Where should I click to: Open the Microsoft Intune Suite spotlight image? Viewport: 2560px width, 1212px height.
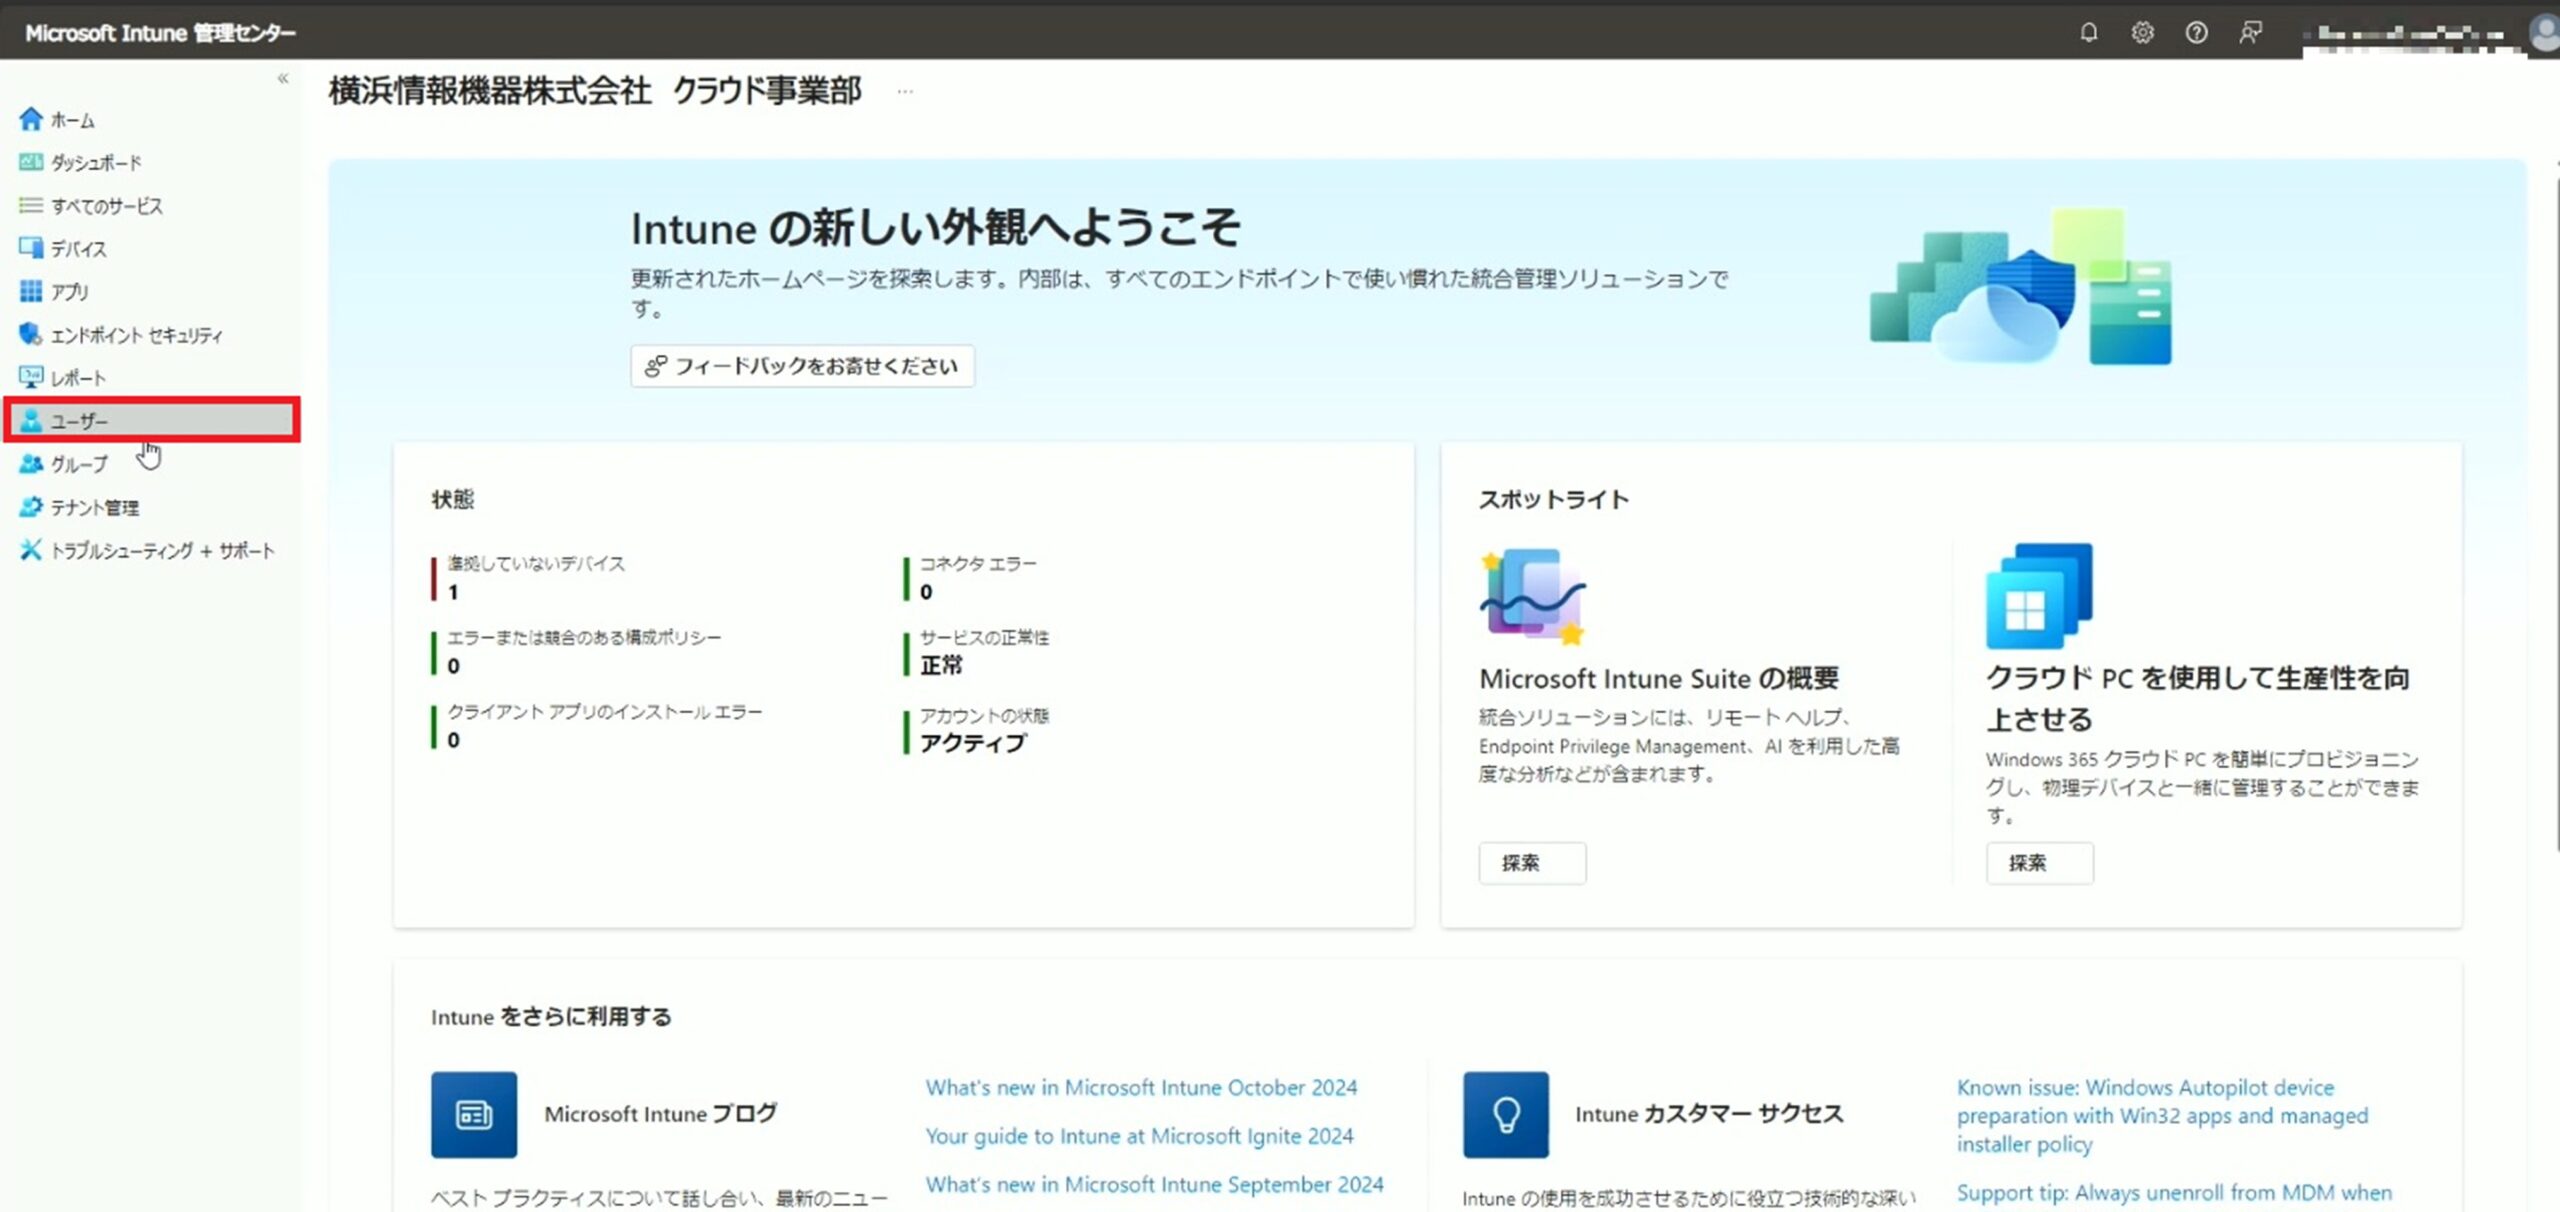point(1532,596)
